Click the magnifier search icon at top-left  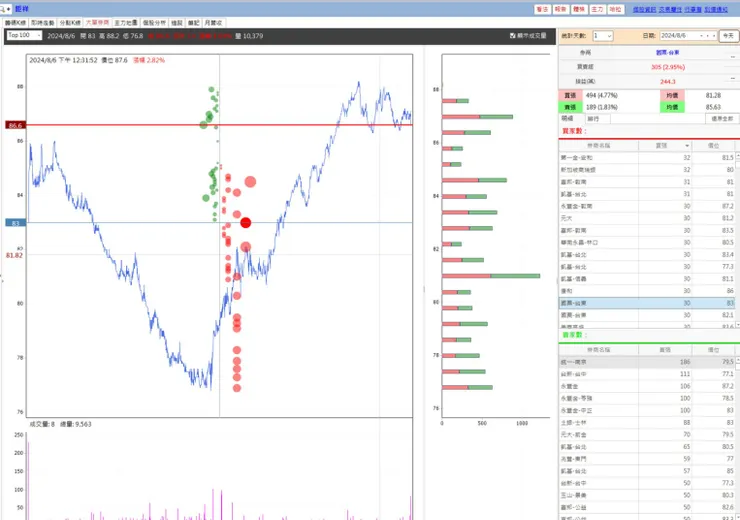pos(3,9)
